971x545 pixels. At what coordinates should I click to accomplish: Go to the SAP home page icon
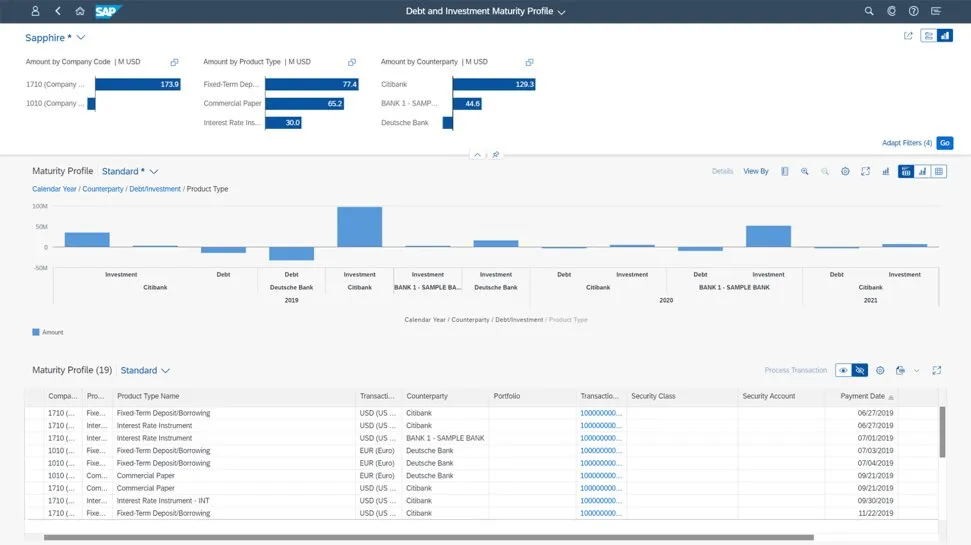pos(80,11)
